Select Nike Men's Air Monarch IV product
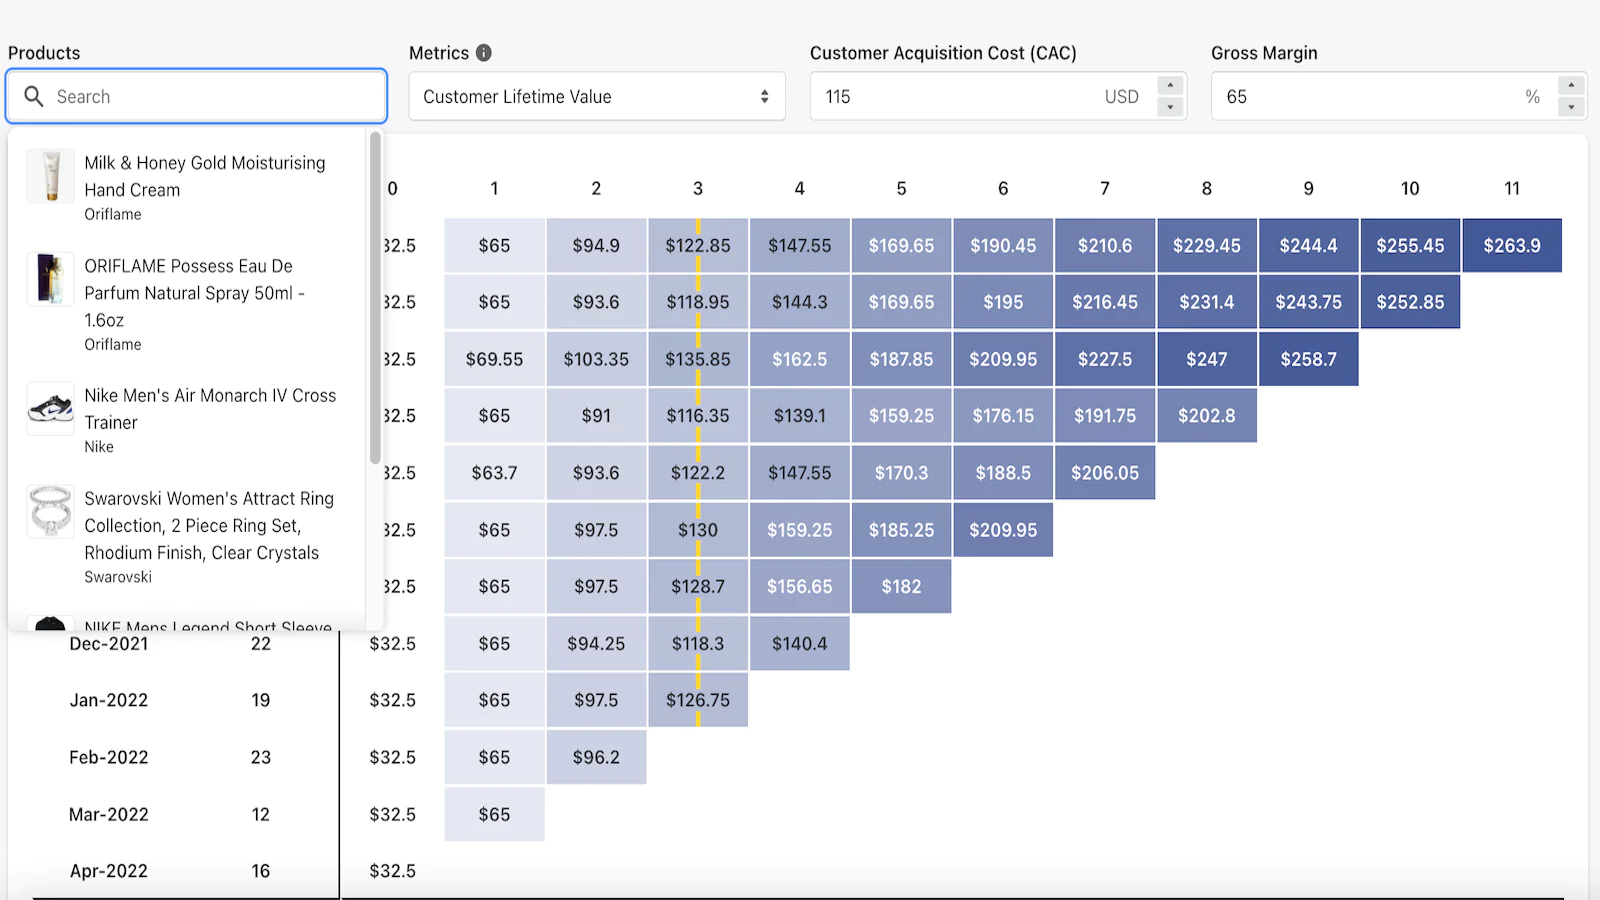Viewport: 1600px width, 900px height. 210,409
